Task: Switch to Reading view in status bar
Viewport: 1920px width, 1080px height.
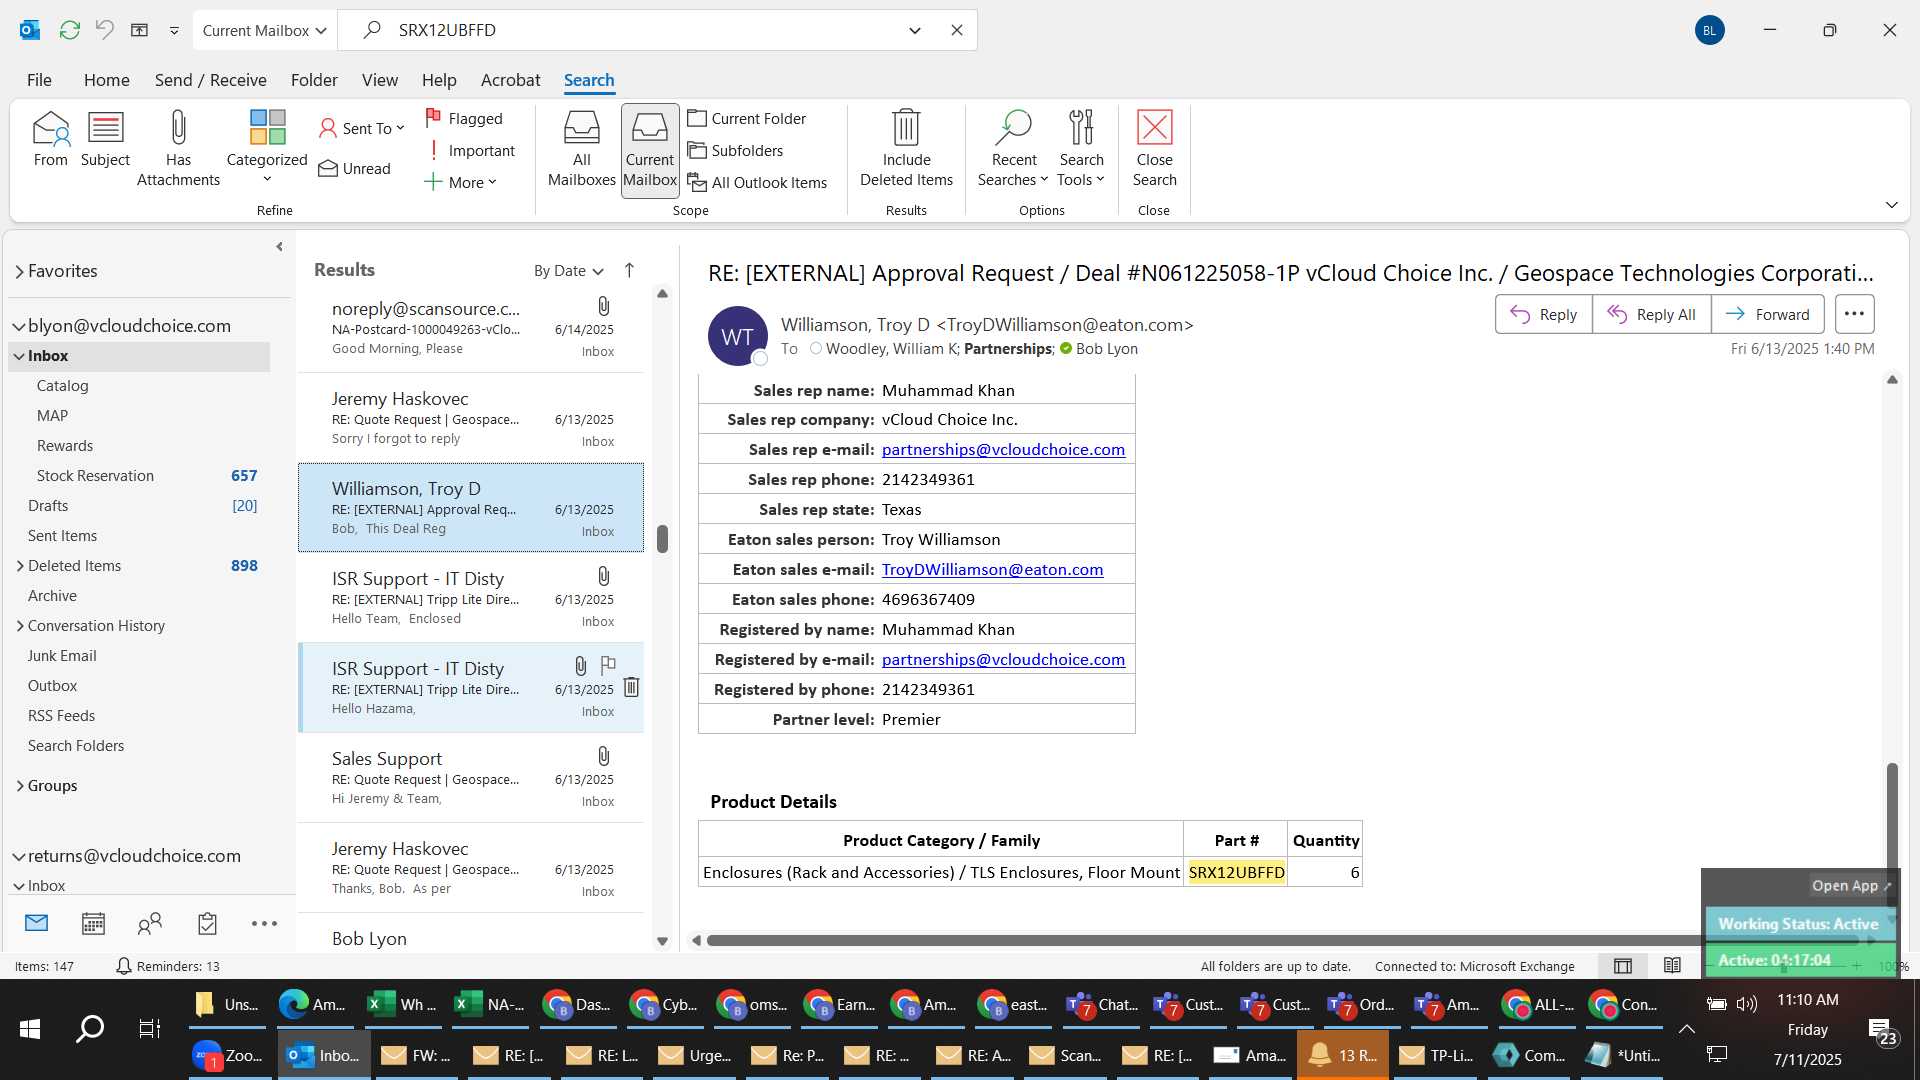Action: [x=1672, y=966]
